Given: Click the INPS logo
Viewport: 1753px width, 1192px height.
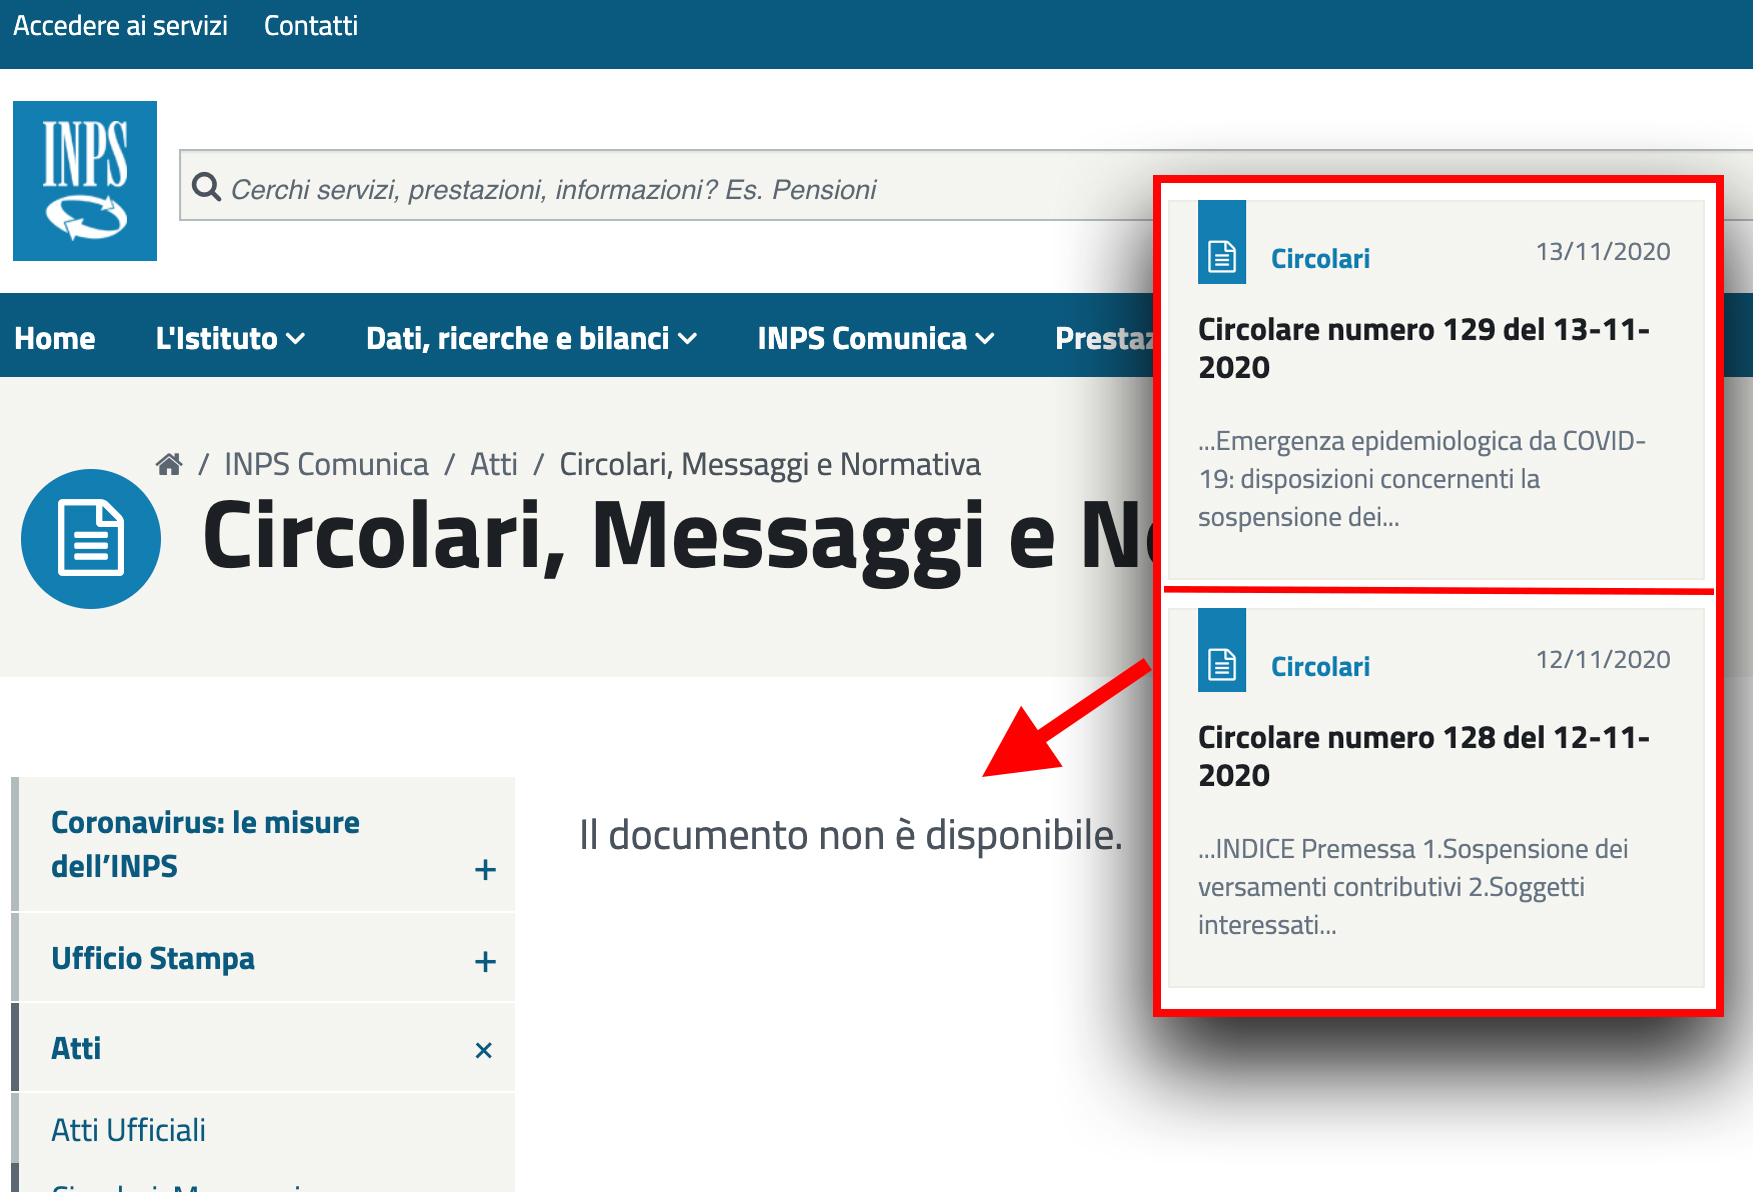Looking at the screenshot, I should click(x=85, y=181).
